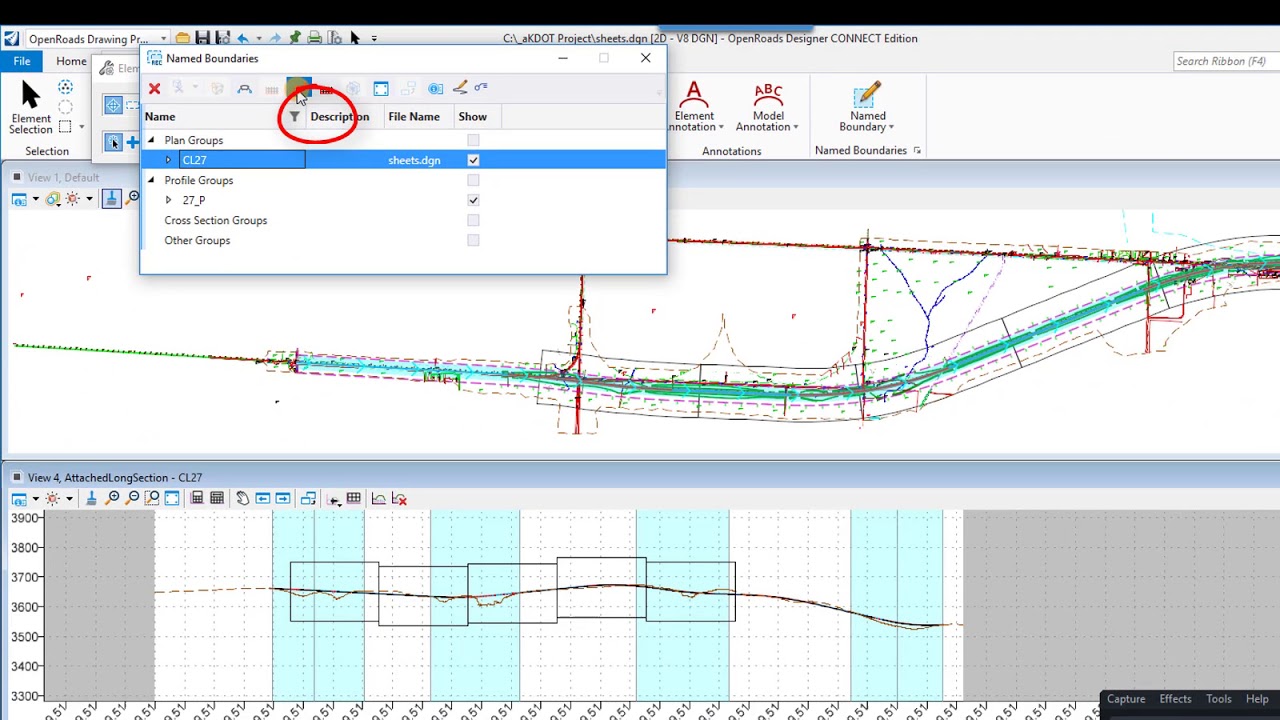Switch to the Home ribbon tab
Viewport: 1280px width, 720px height.
[x=71, y=61]
